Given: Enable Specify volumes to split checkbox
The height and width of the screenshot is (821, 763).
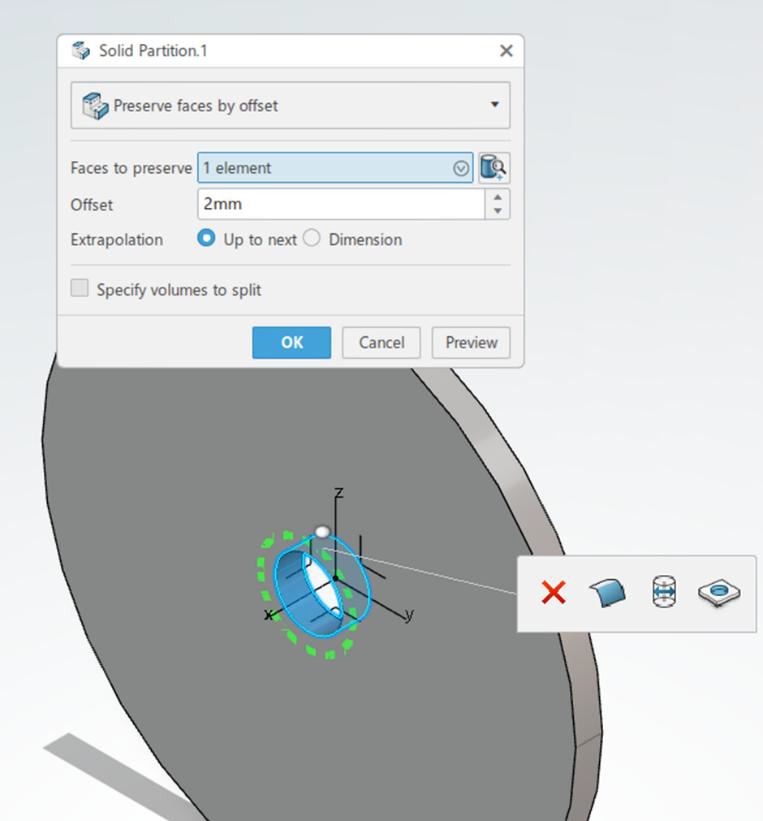Looking at the screenshot, I should tap(80, 288).
